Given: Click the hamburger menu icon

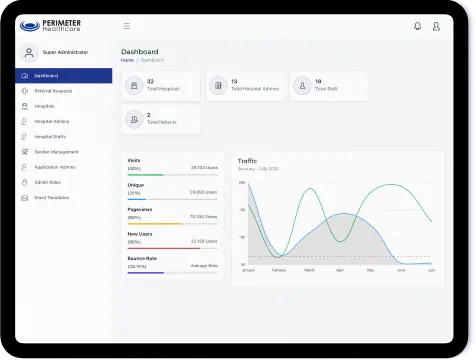Looking at the screenshot, I should [127, 26].
